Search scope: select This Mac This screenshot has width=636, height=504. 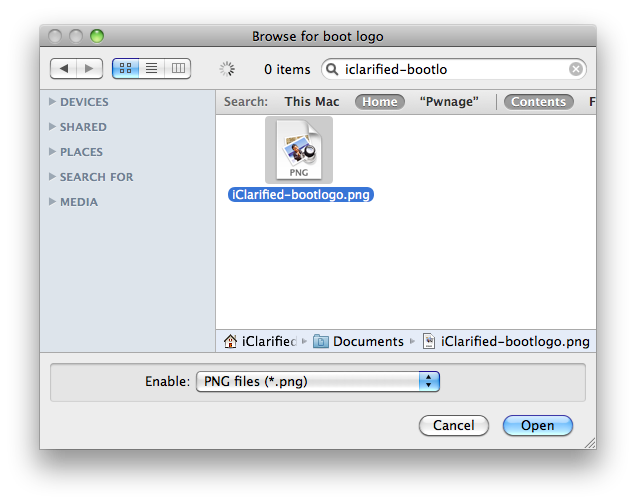coord(312,102)
